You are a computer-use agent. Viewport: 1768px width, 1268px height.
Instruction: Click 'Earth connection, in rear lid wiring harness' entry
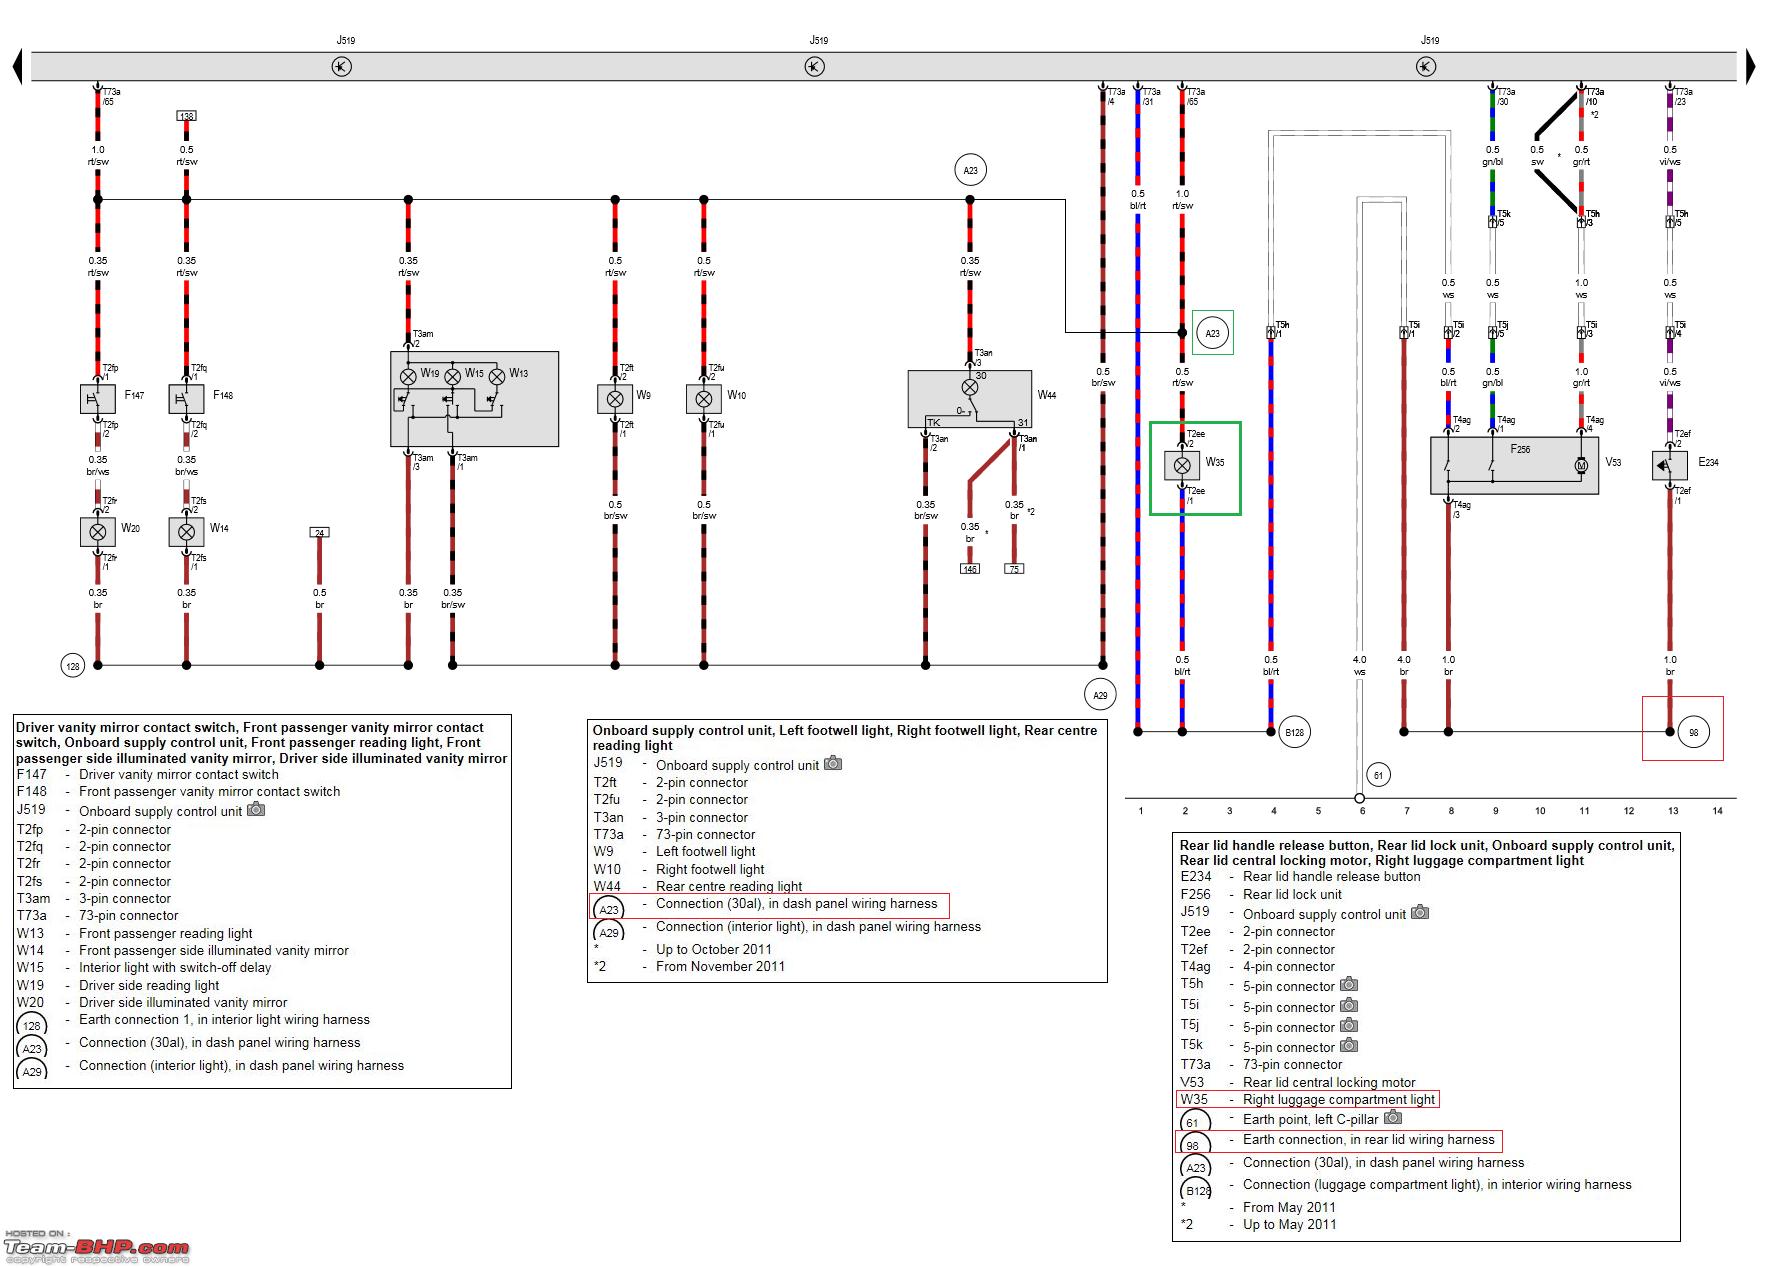click(1368, 1140)
